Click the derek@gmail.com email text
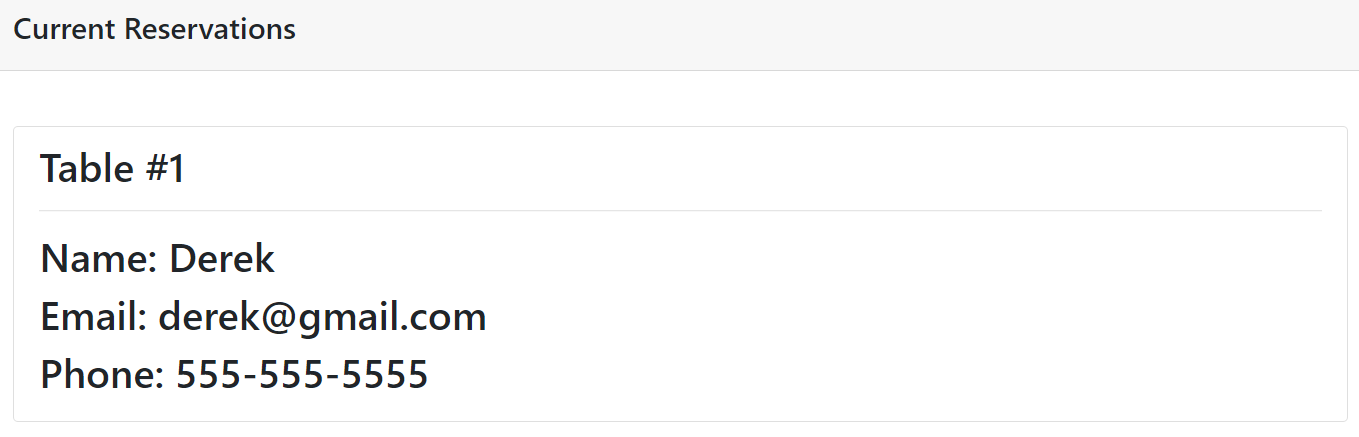The height and width of the screenshot is (437, 1359). pos(323,318)
